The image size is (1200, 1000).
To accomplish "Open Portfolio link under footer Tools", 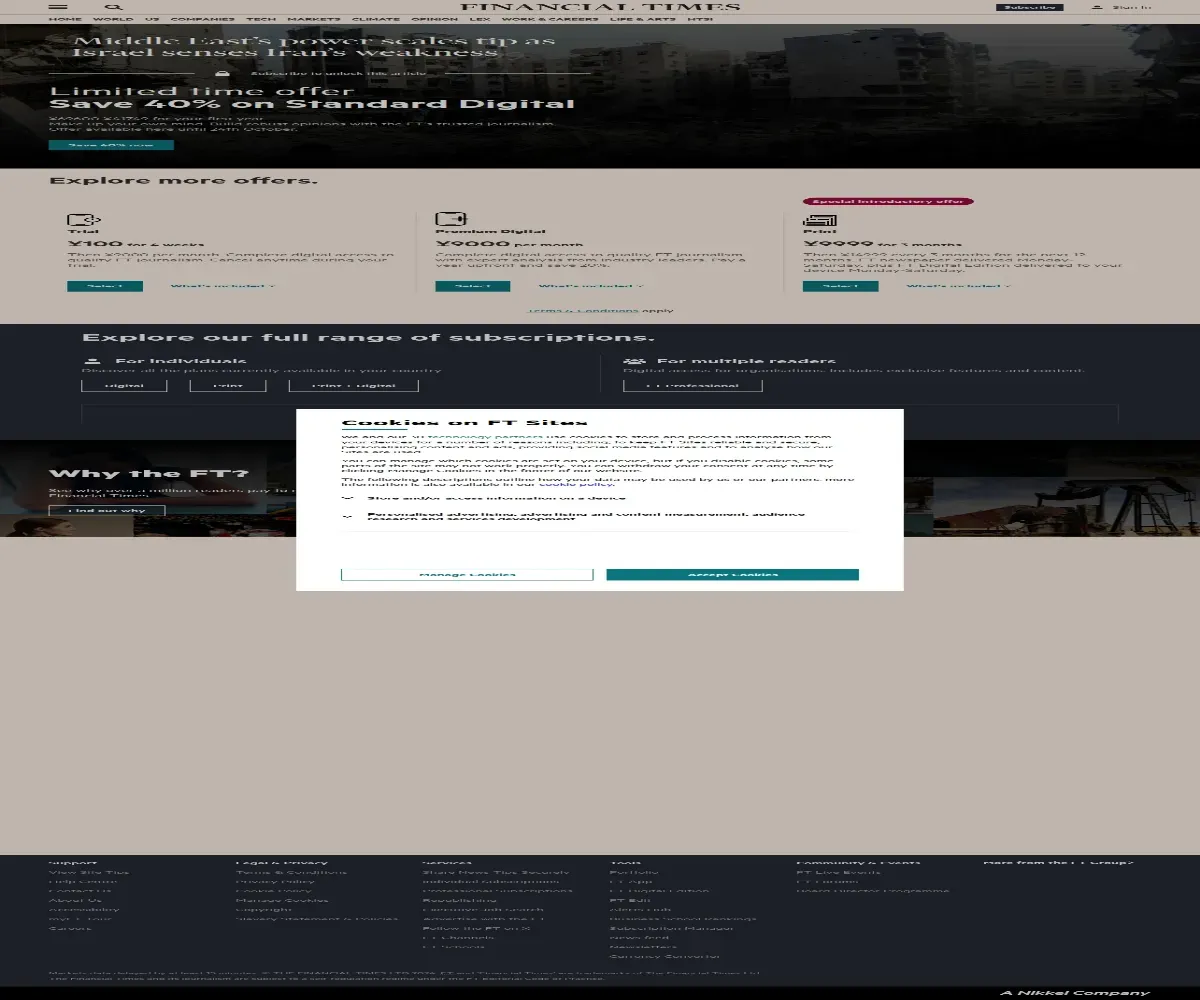I will [x=634, y=872].
